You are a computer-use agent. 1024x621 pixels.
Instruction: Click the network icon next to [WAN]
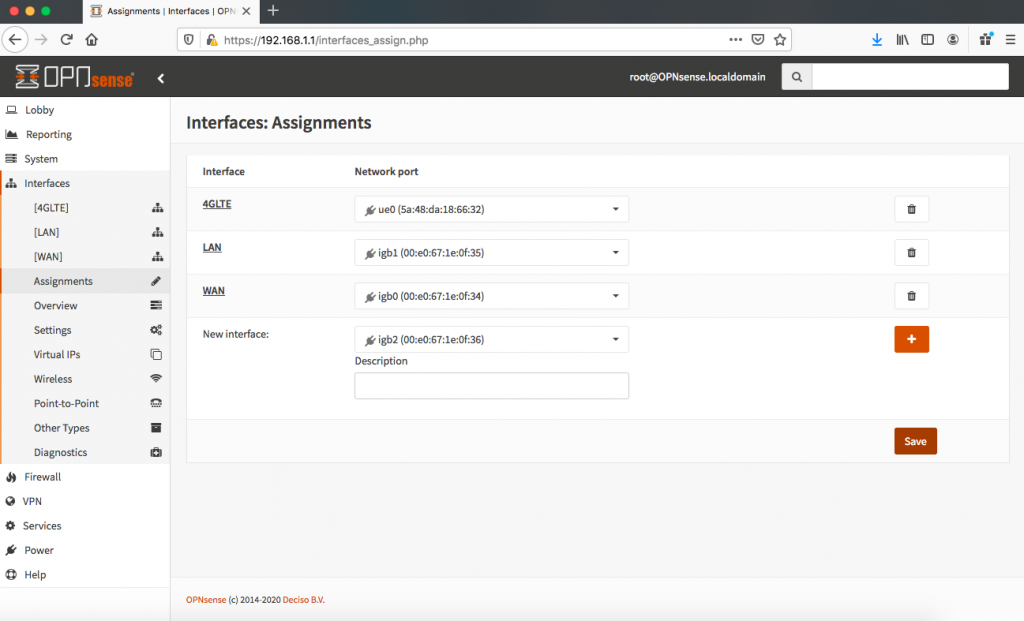click(156, 256)
